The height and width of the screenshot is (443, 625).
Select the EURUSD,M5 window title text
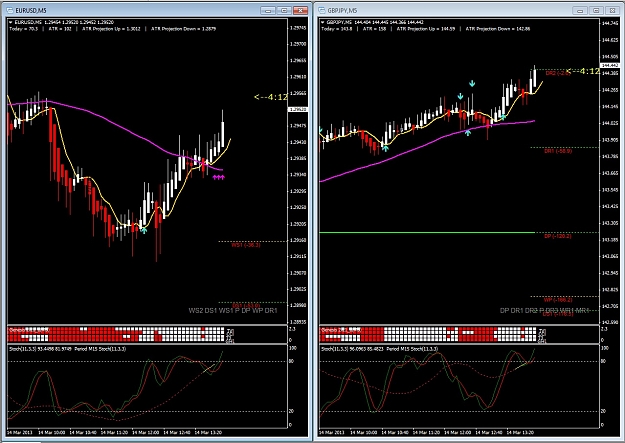[x=31, y=11]
